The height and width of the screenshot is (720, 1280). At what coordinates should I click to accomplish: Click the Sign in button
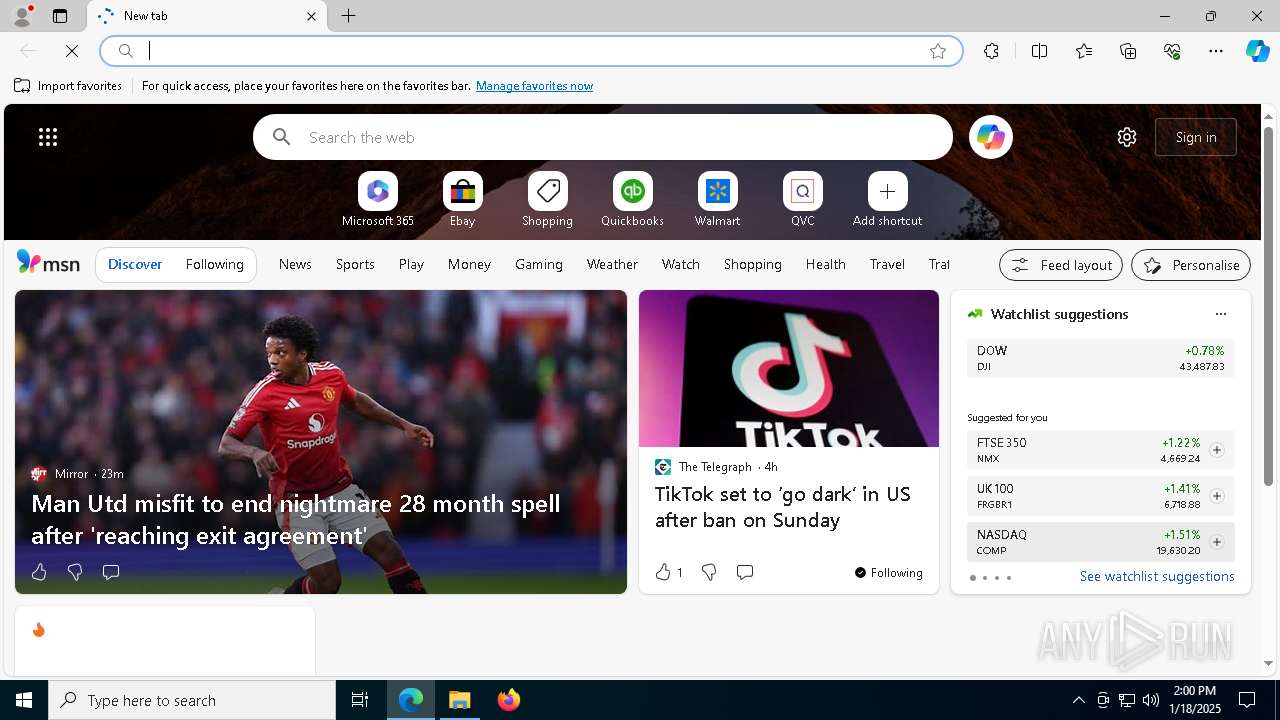coord(1196,137)
